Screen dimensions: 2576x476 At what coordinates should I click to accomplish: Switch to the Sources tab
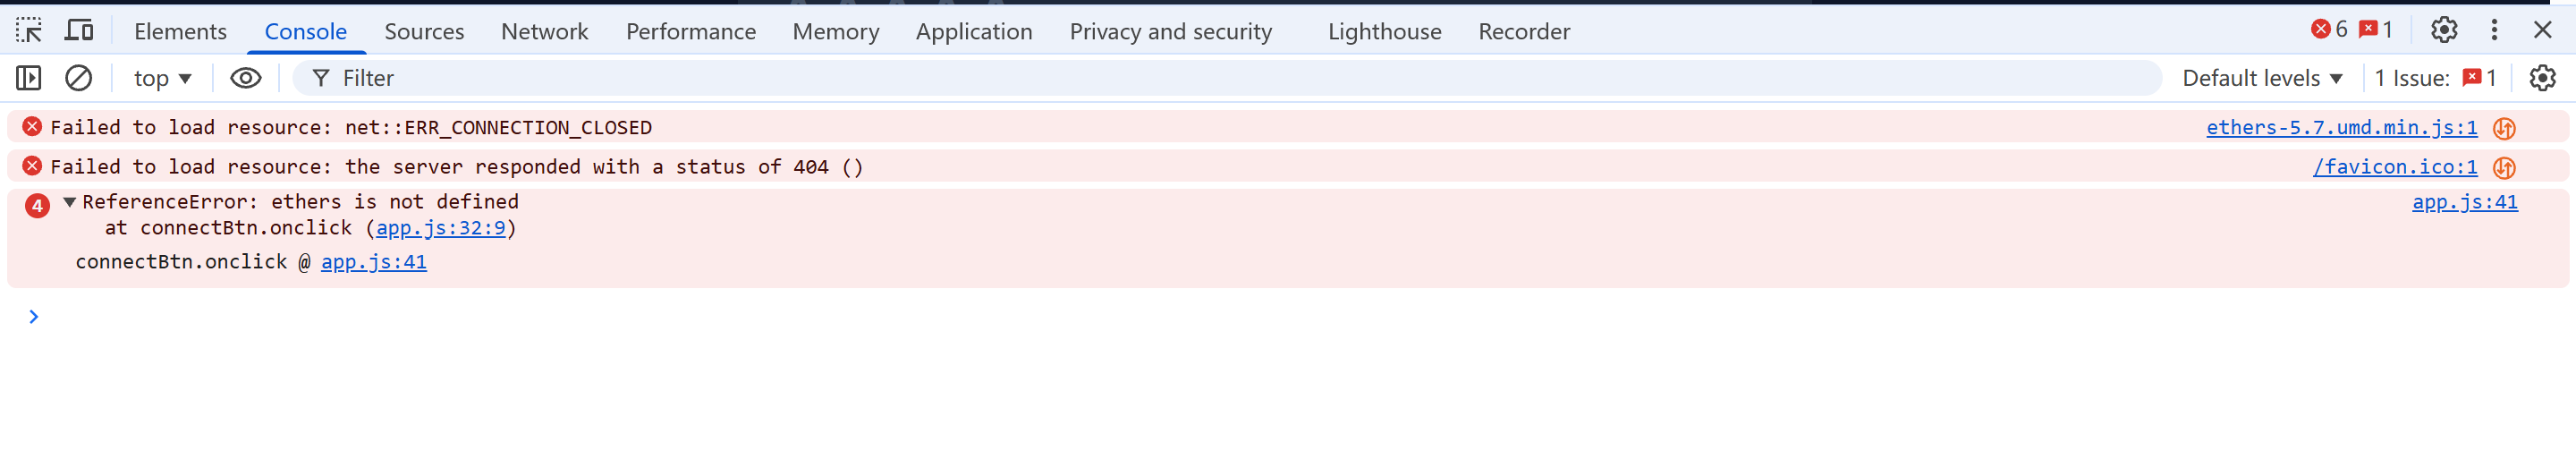coord(424,32)
